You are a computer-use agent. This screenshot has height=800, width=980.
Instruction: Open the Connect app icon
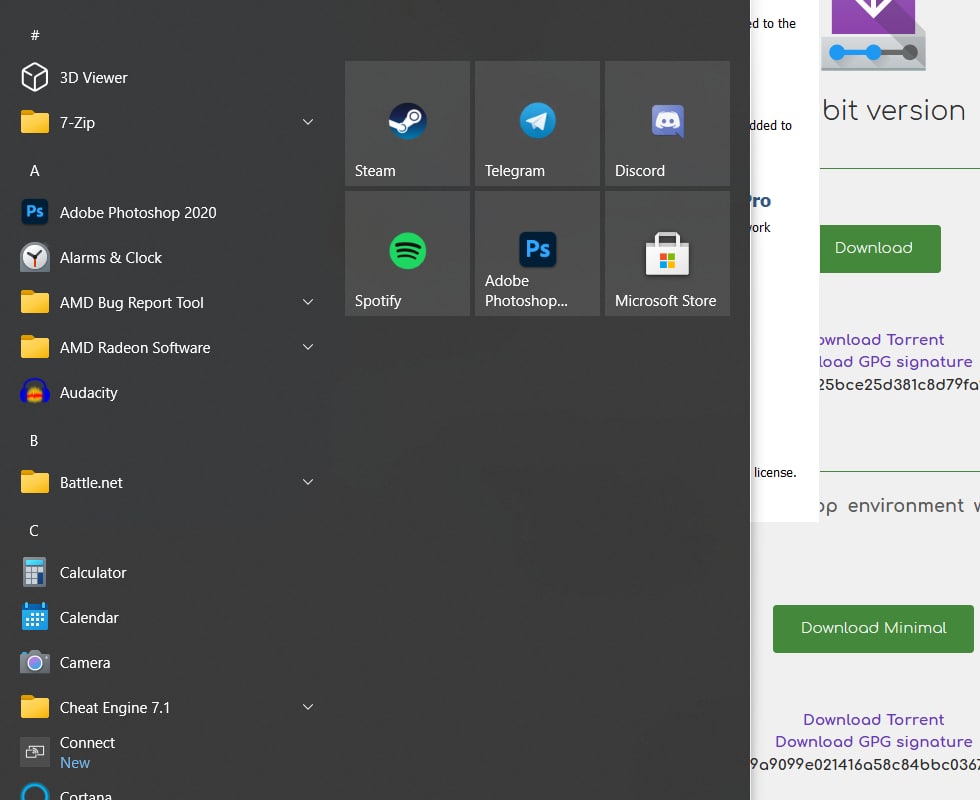pyautogui.click(x=34, y=752)
